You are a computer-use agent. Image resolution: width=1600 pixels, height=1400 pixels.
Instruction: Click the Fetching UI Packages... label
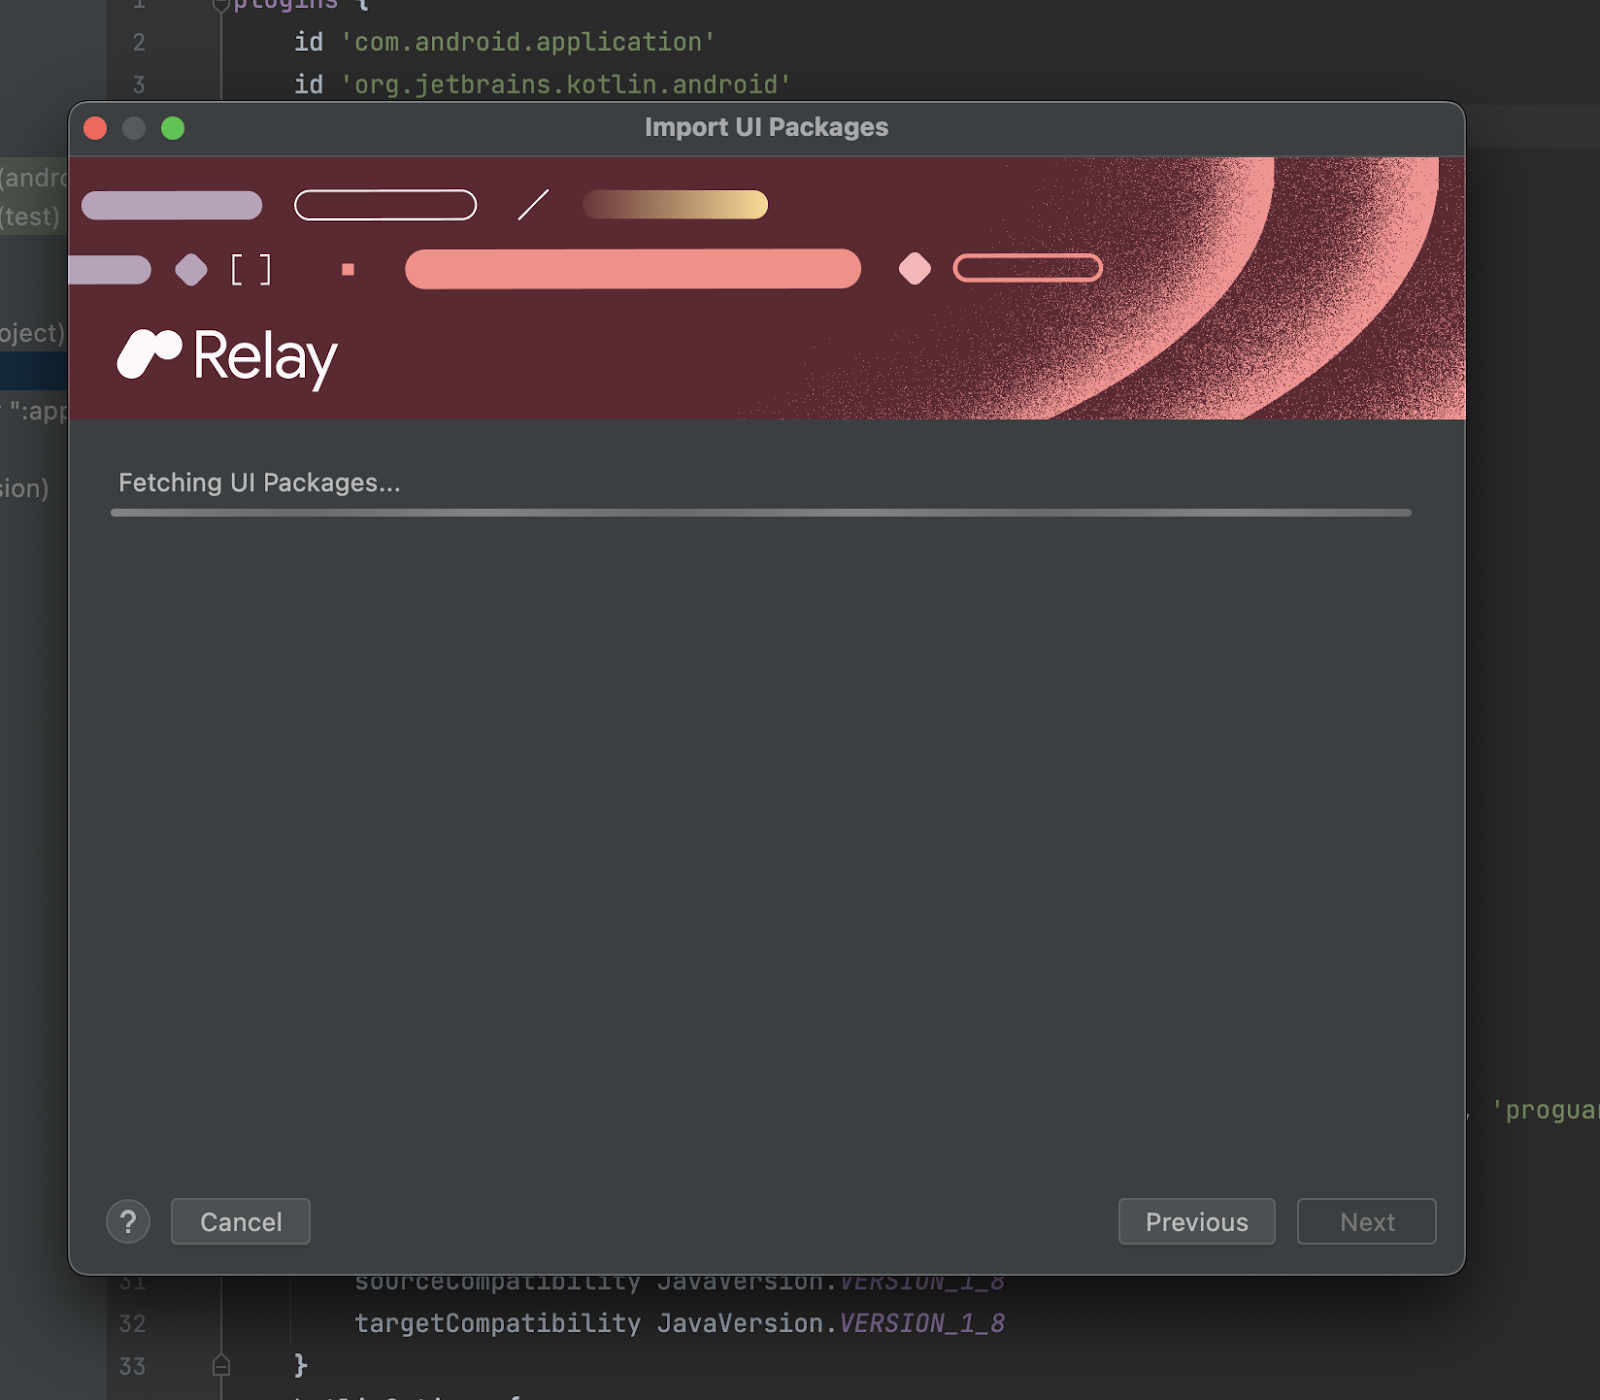260,483
